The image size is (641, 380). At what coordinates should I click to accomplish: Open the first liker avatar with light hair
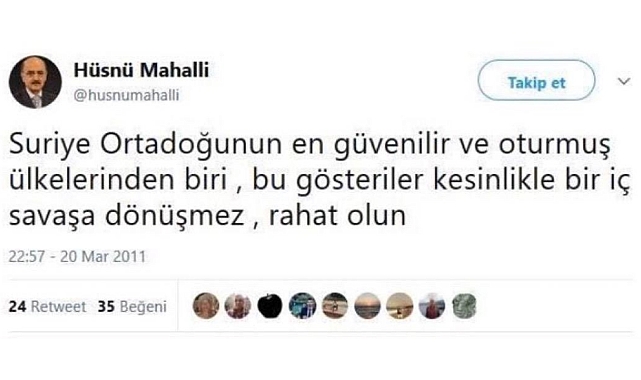tap(206, 306)
